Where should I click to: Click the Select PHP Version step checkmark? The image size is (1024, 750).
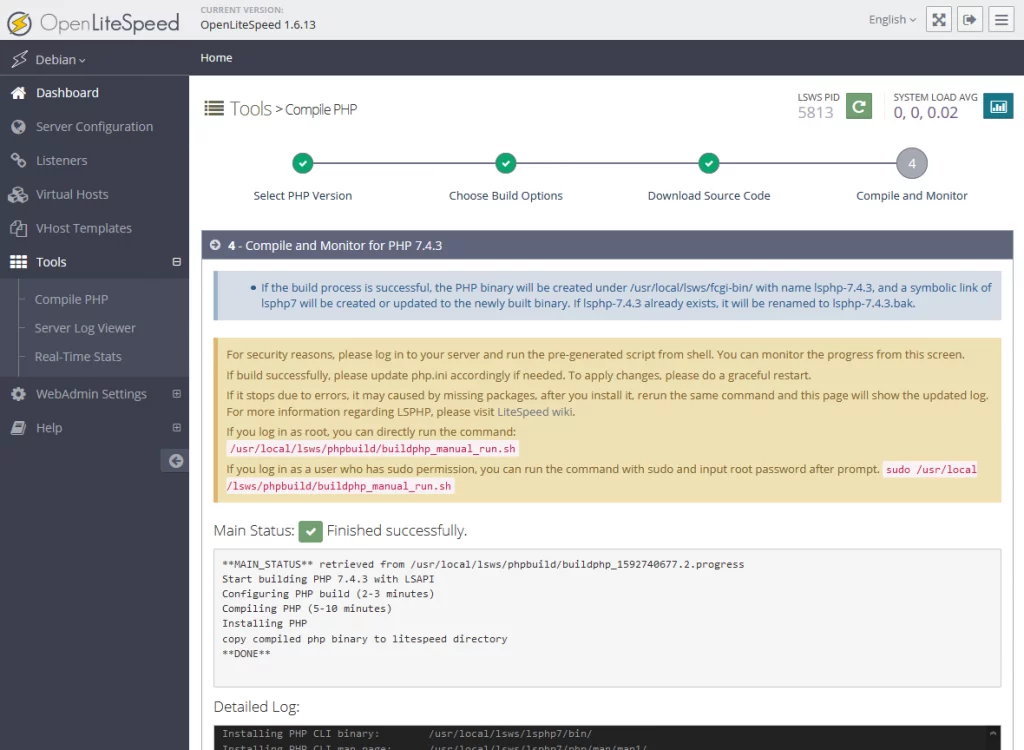tap(302, 163)
